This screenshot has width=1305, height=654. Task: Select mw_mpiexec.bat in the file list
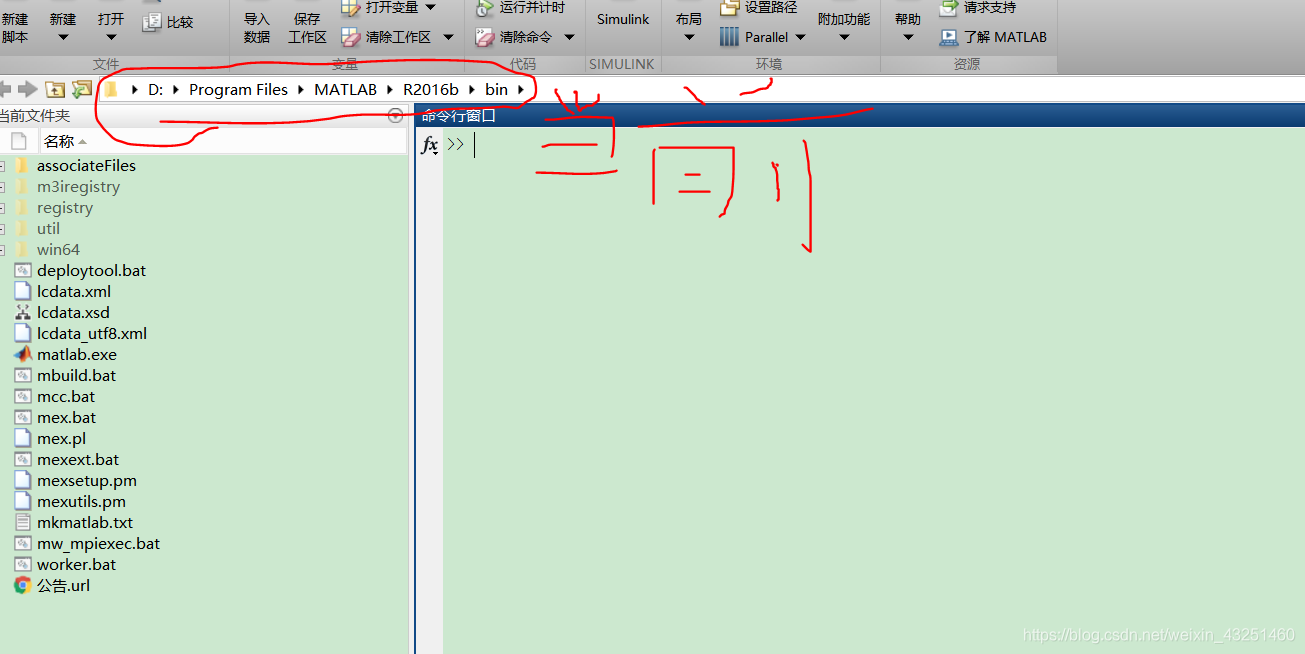[98, 544]
